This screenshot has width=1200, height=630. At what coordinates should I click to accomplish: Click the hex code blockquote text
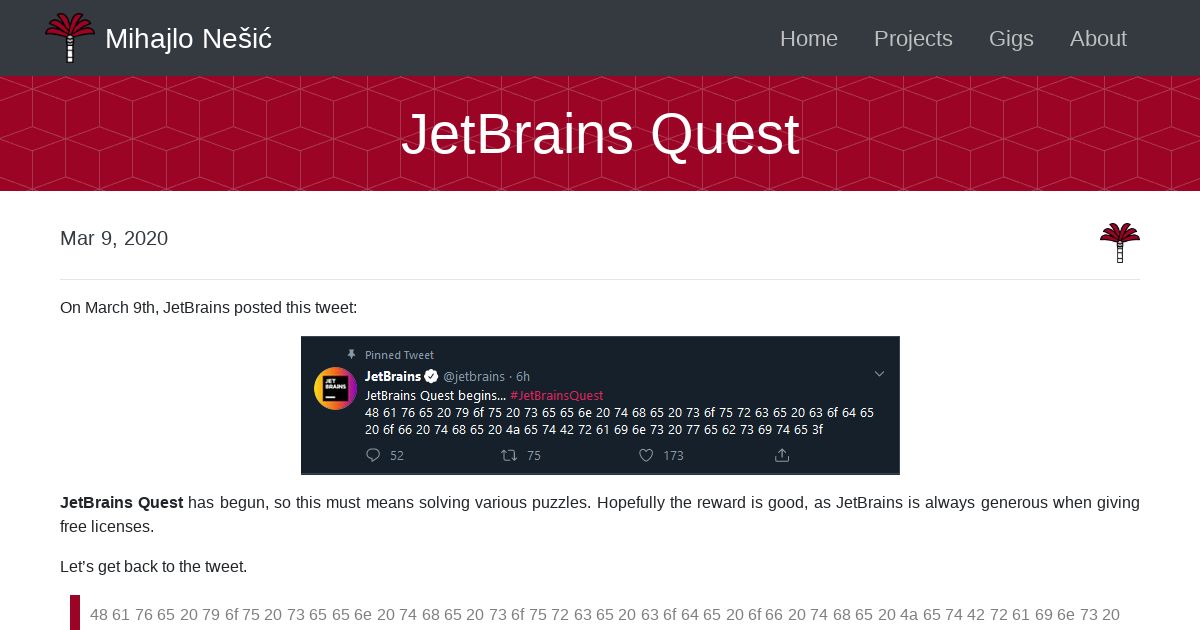click(605, 614)
